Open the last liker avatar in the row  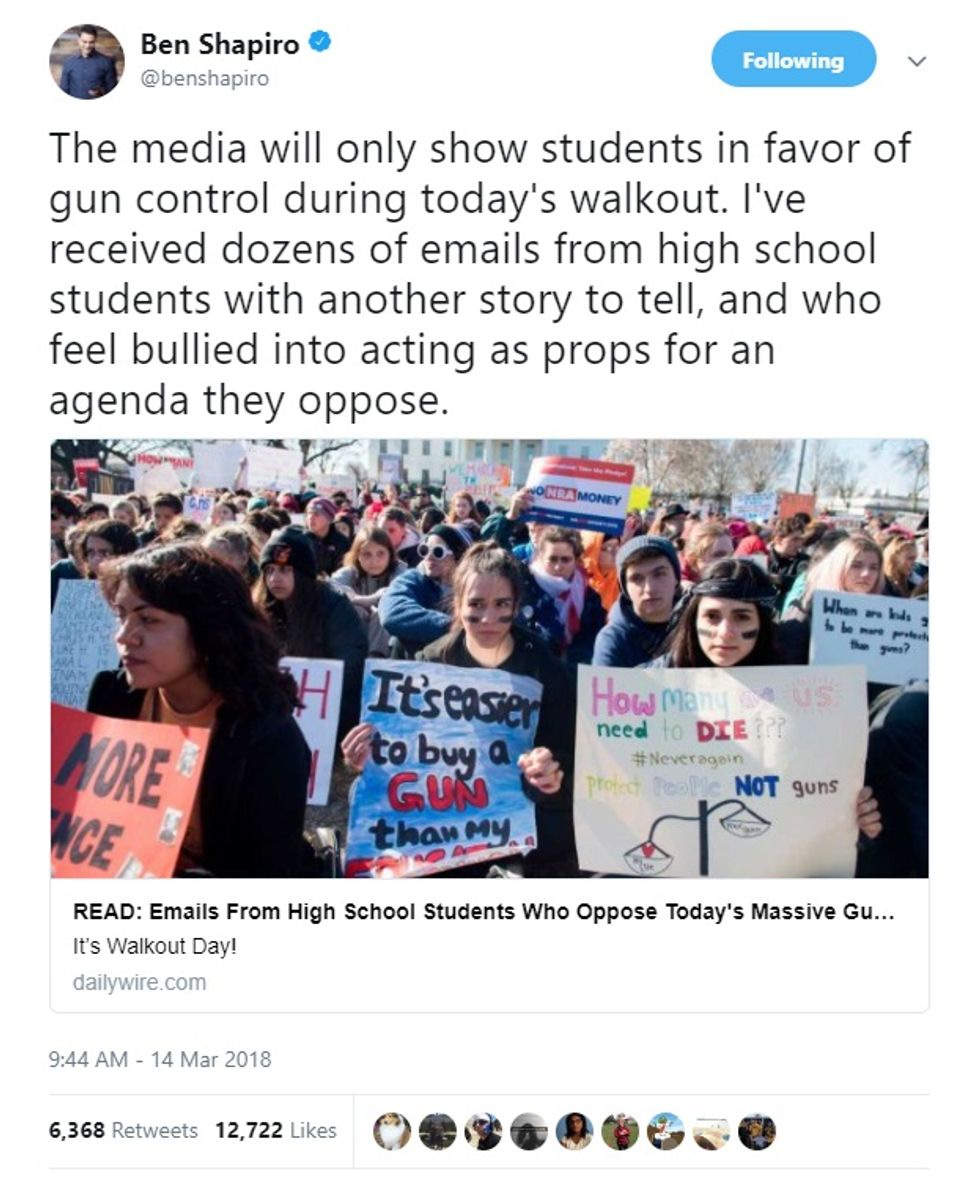pos(757,1131)
